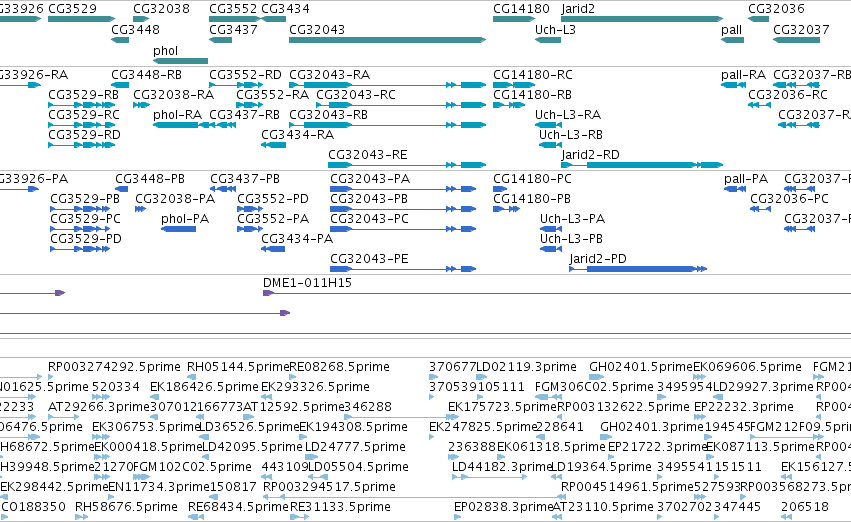
Task: Select transcript CG3552-RD label
Action: (245, 74)
